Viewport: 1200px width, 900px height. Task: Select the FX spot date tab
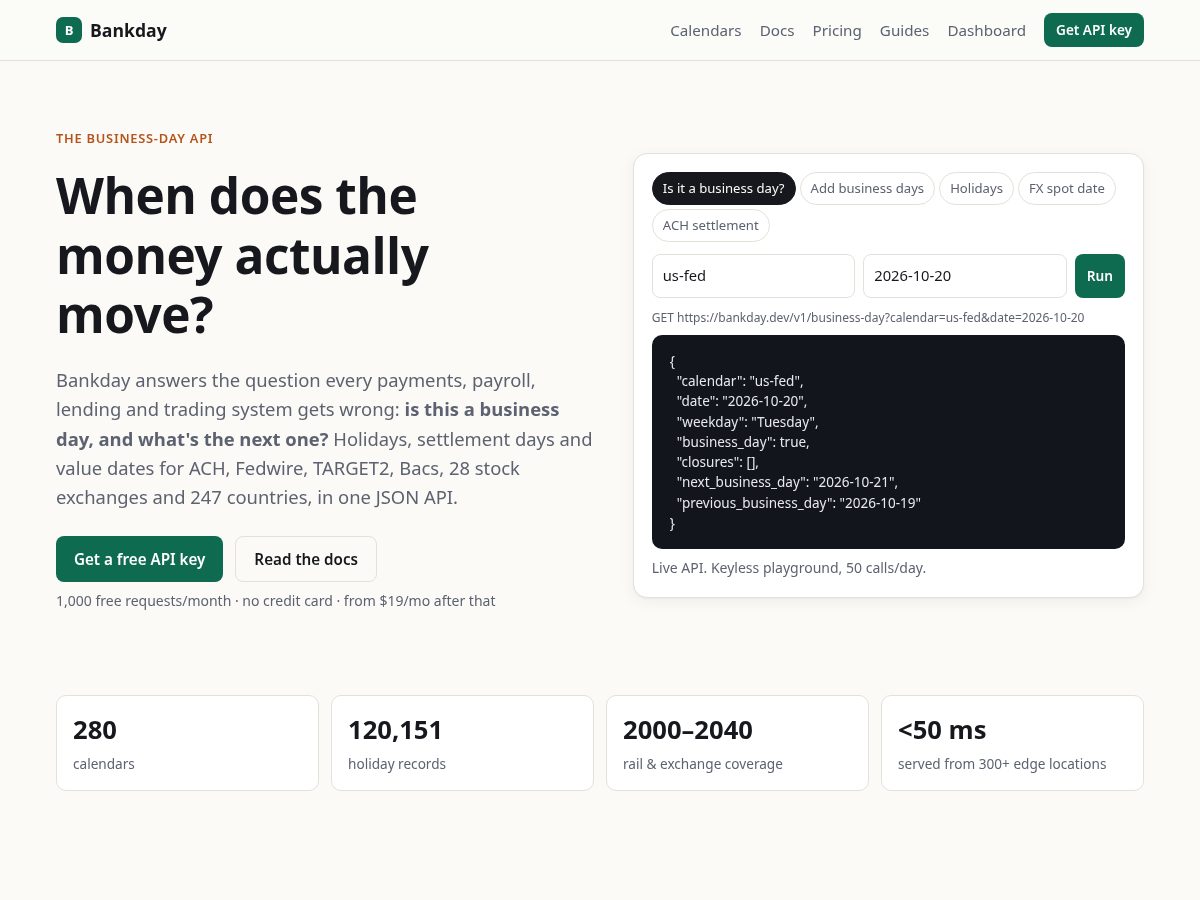click(1067, 188)
